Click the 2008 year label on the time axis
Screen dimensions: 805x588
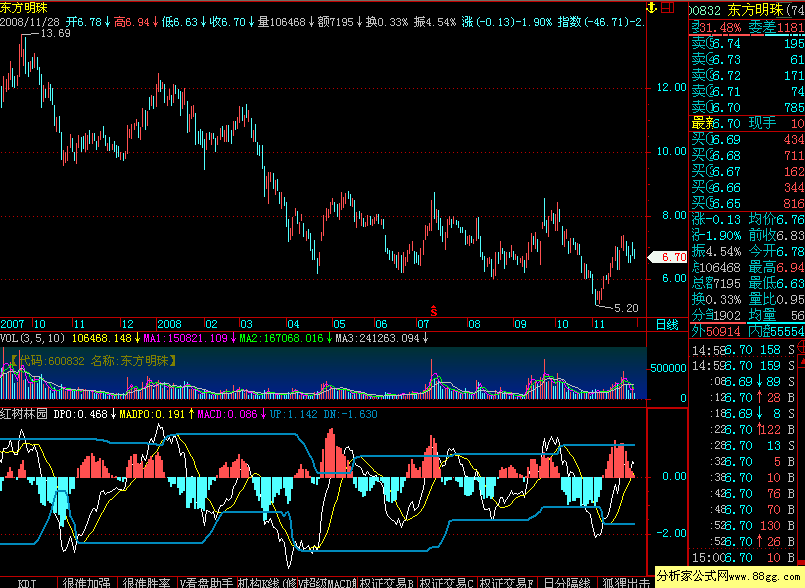[x=169, y=325]
